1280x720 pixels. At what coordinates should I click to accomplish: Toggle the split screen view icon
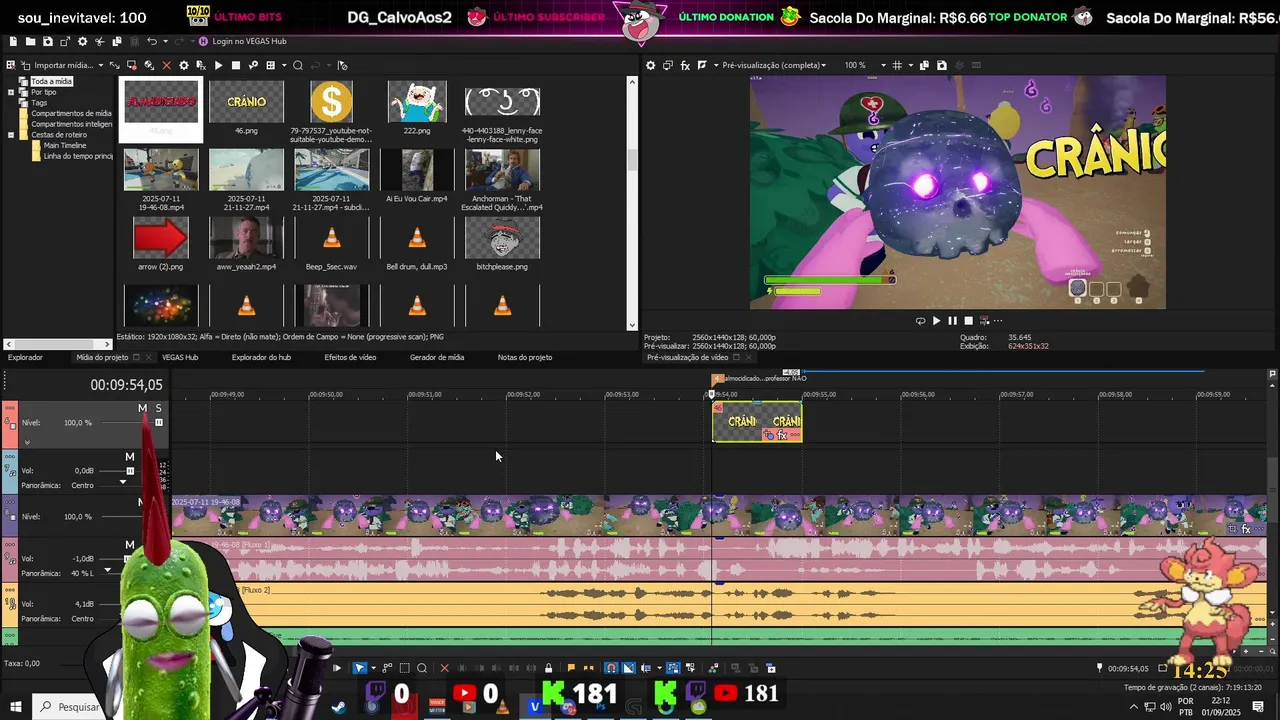(702, 65)
